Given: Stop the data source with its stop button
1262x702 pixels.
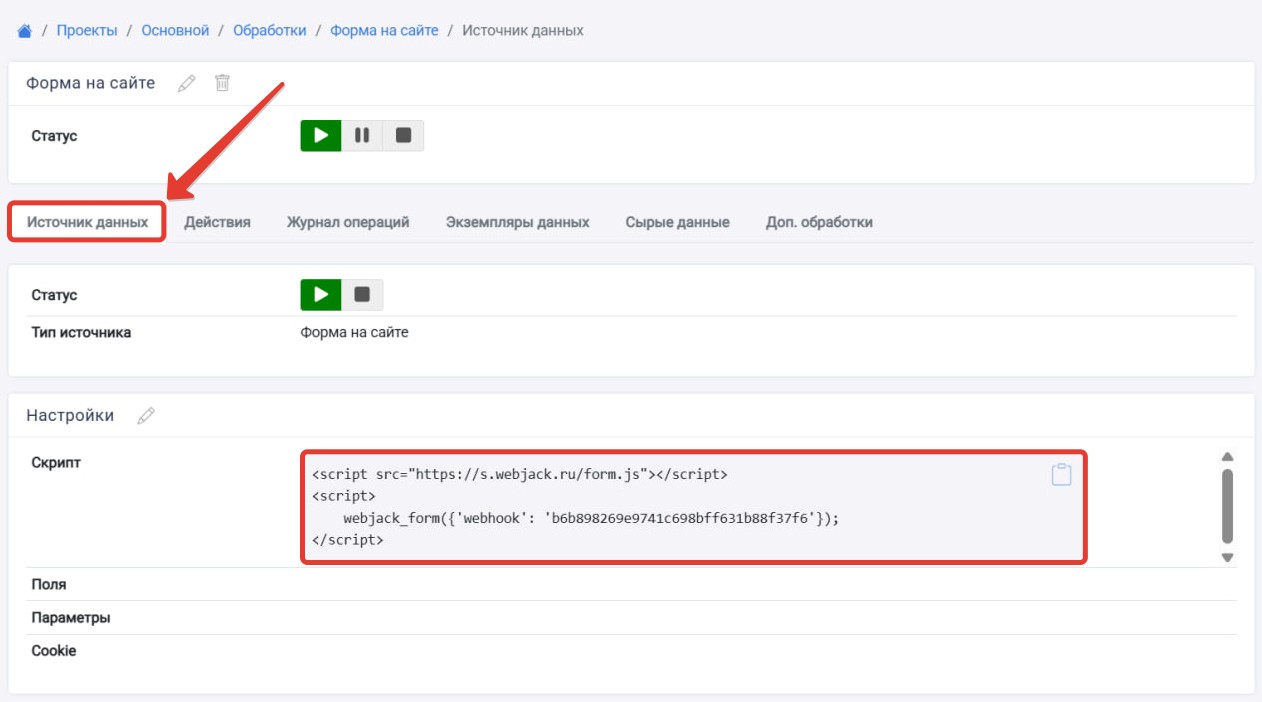Looking at the screenshot, I should (362, 295).
